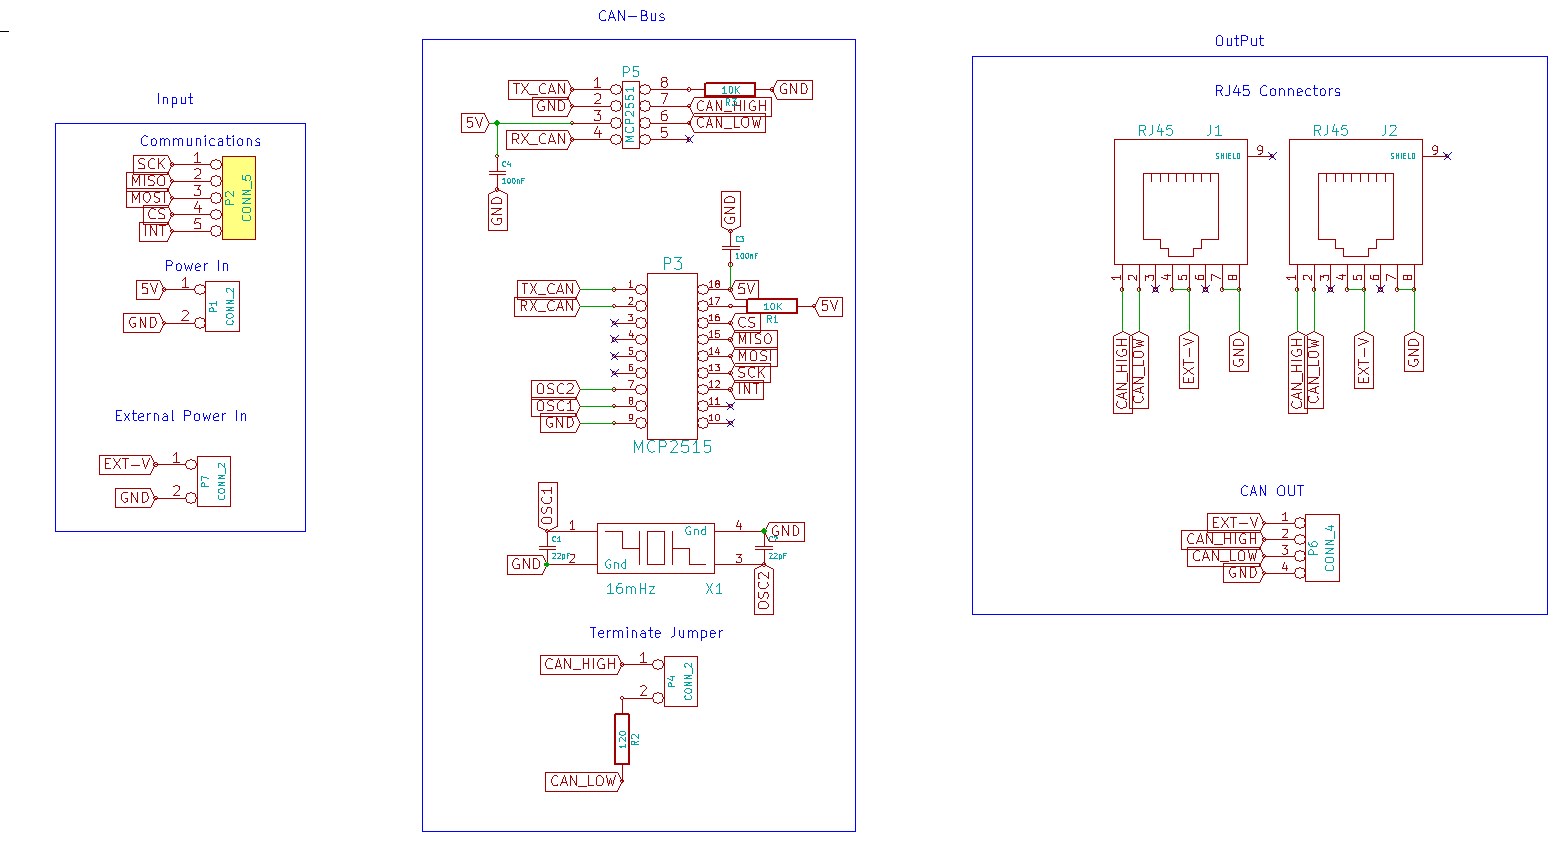This screenshot has height=846, width=1564.
Task: Click the EXT-V label in External Power In
Action: point(127,464)
